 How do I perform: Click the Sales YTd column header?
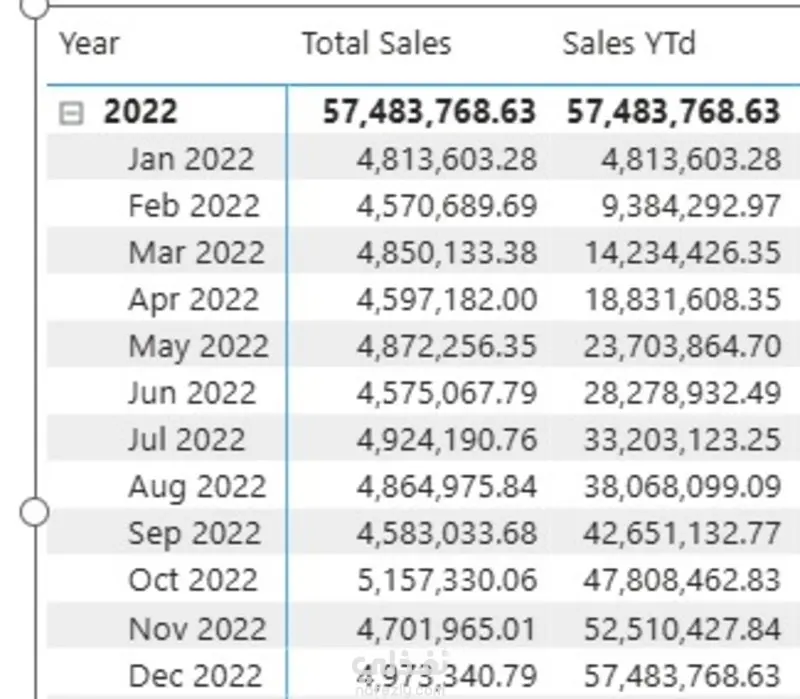[x=628, y=44]
